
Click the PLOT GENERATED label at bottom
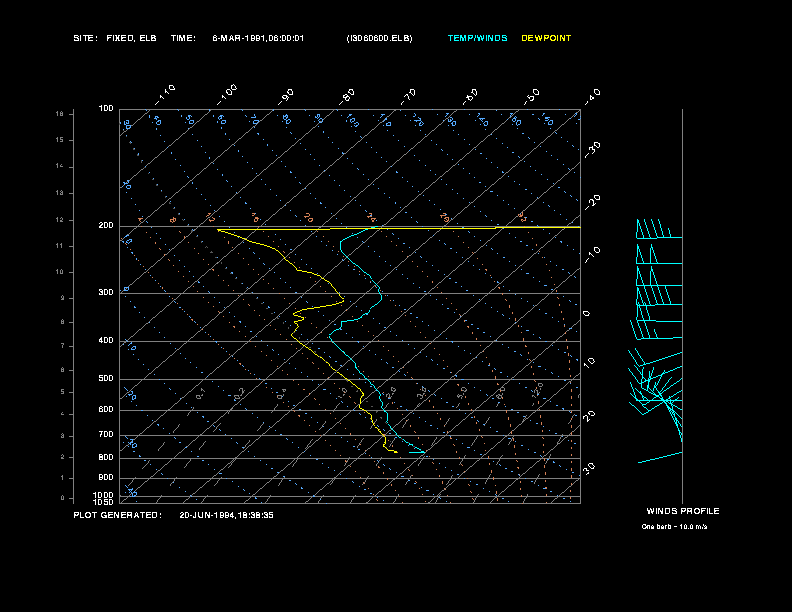tap(117, 515)
